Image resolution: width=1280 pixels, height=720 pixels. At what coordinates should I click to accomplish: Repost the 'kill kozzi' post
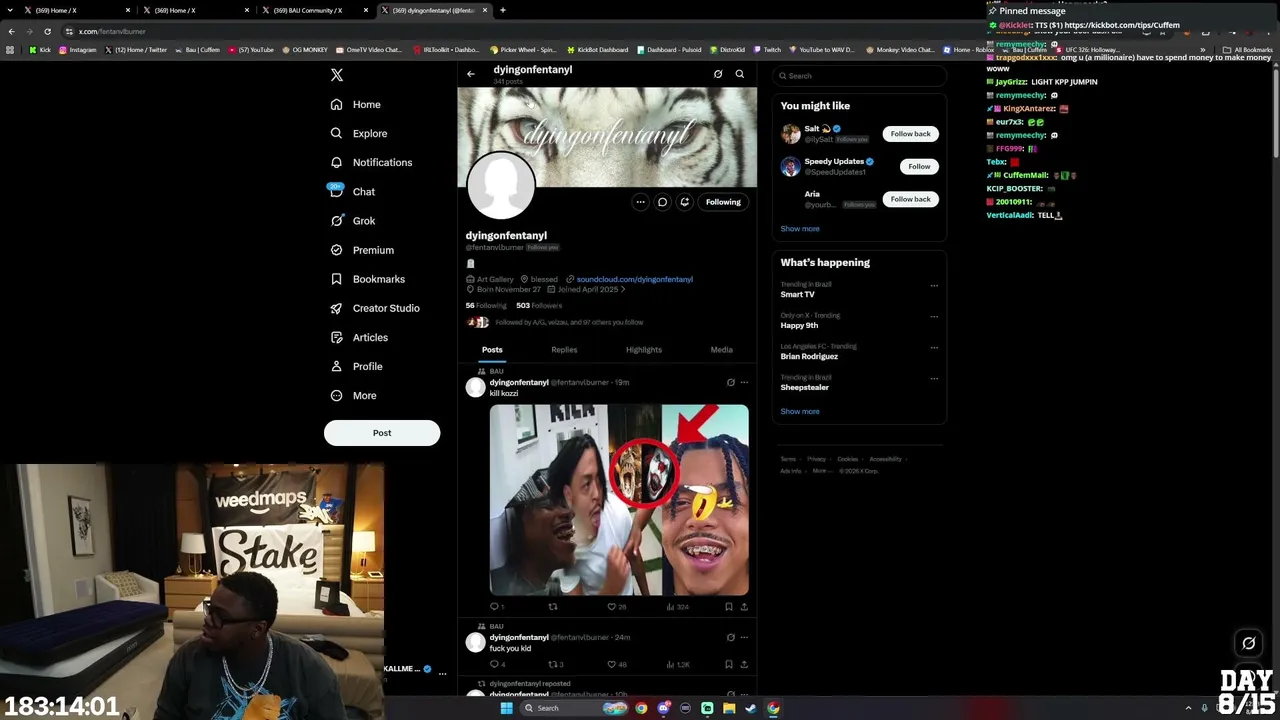[x=552, y=606]
